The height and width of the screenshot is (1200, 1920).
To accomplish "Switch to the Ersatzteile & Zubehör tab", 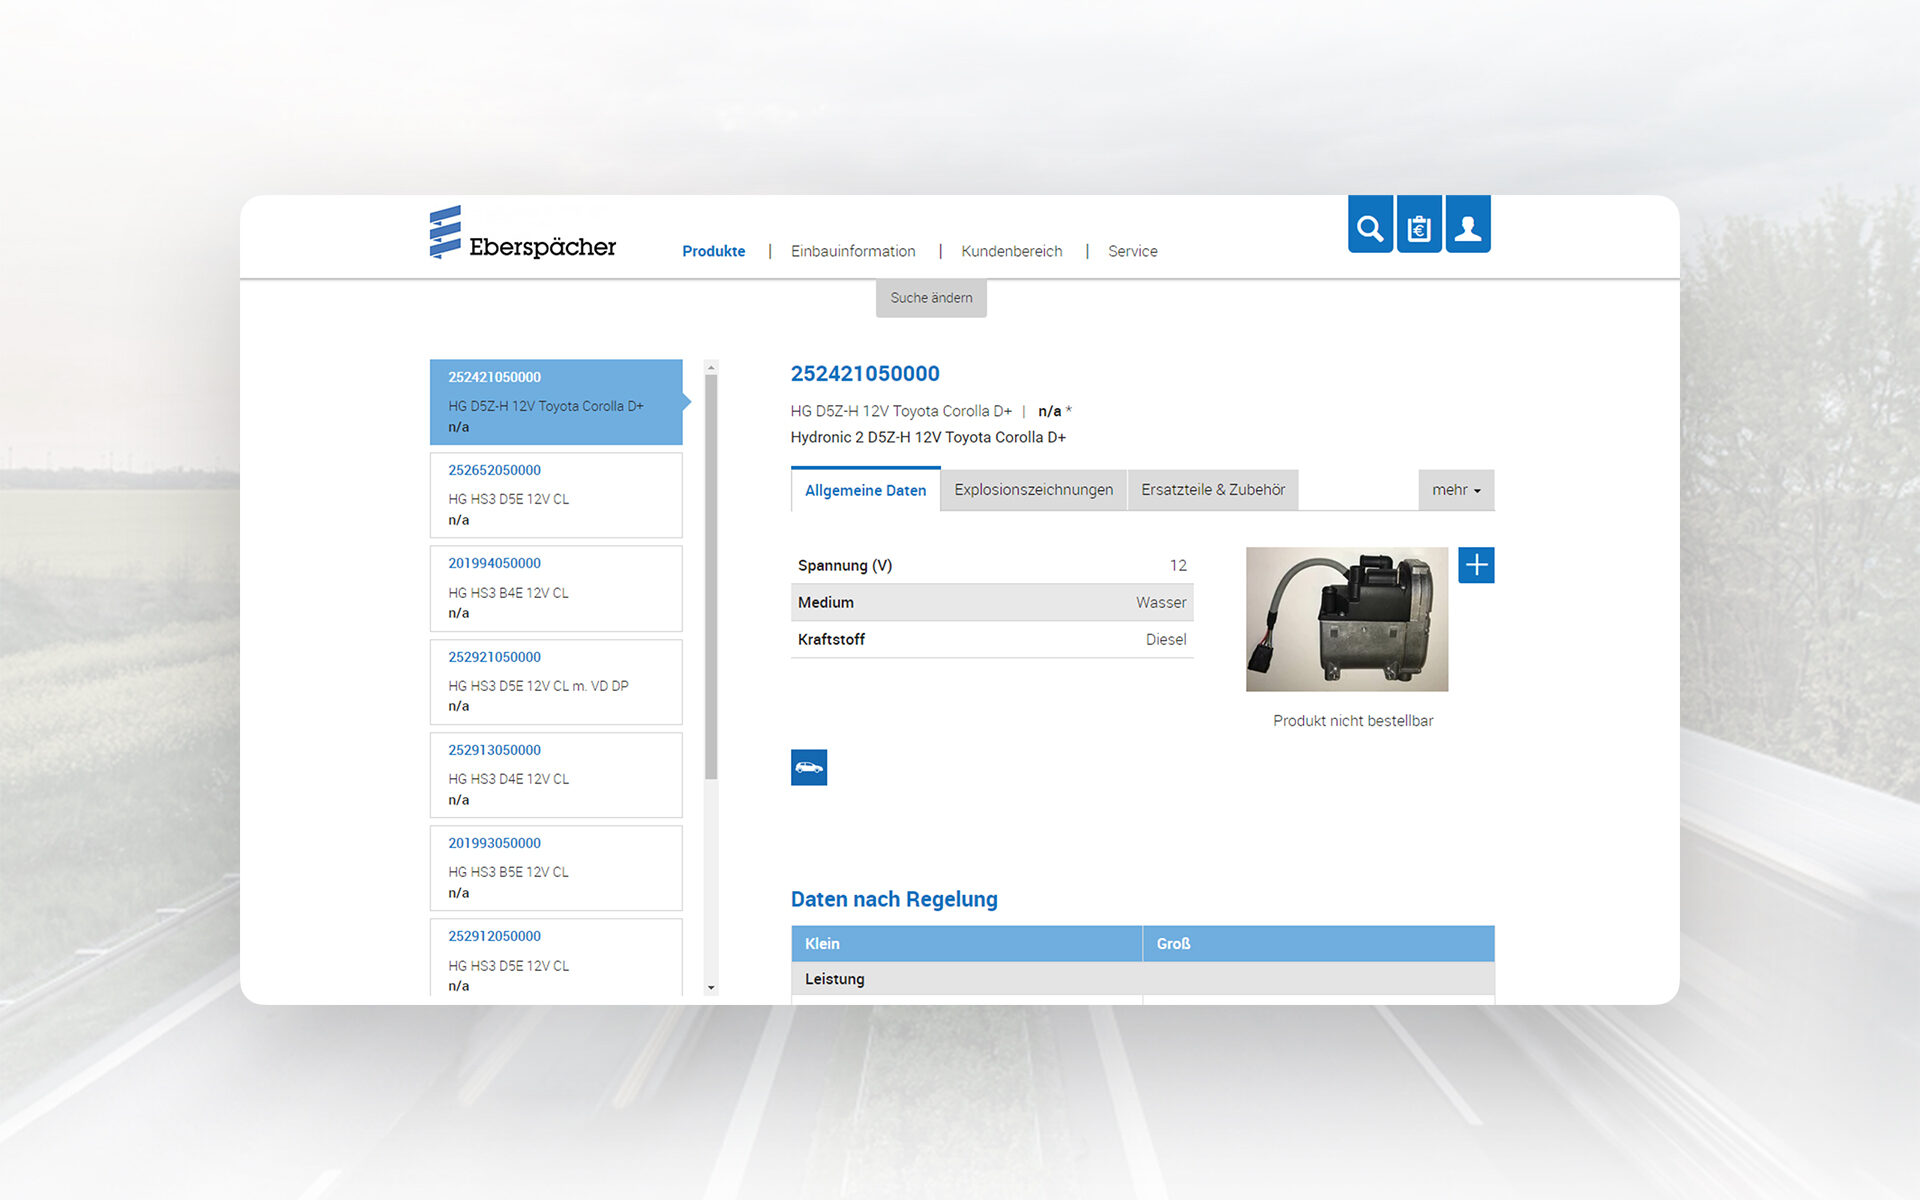I will (x=1212, y=488).
